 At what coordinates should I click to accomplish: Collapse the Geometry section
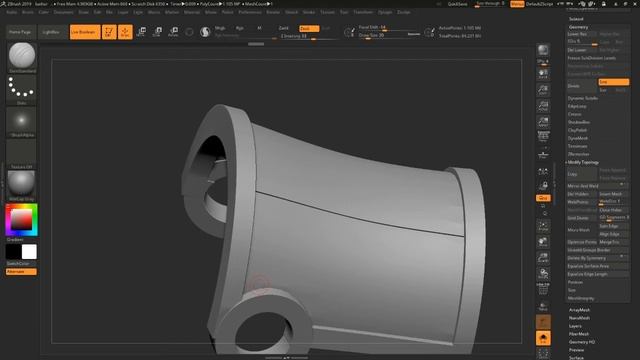[578, 27]
